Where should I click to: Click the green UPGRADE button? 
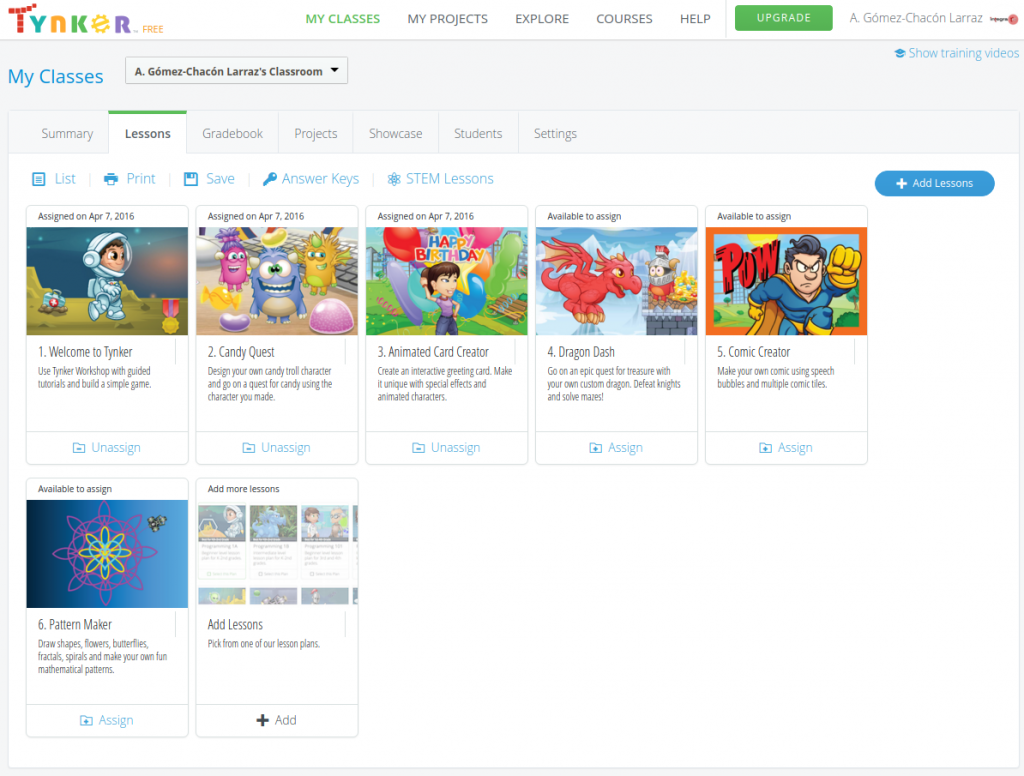[783, 19]
